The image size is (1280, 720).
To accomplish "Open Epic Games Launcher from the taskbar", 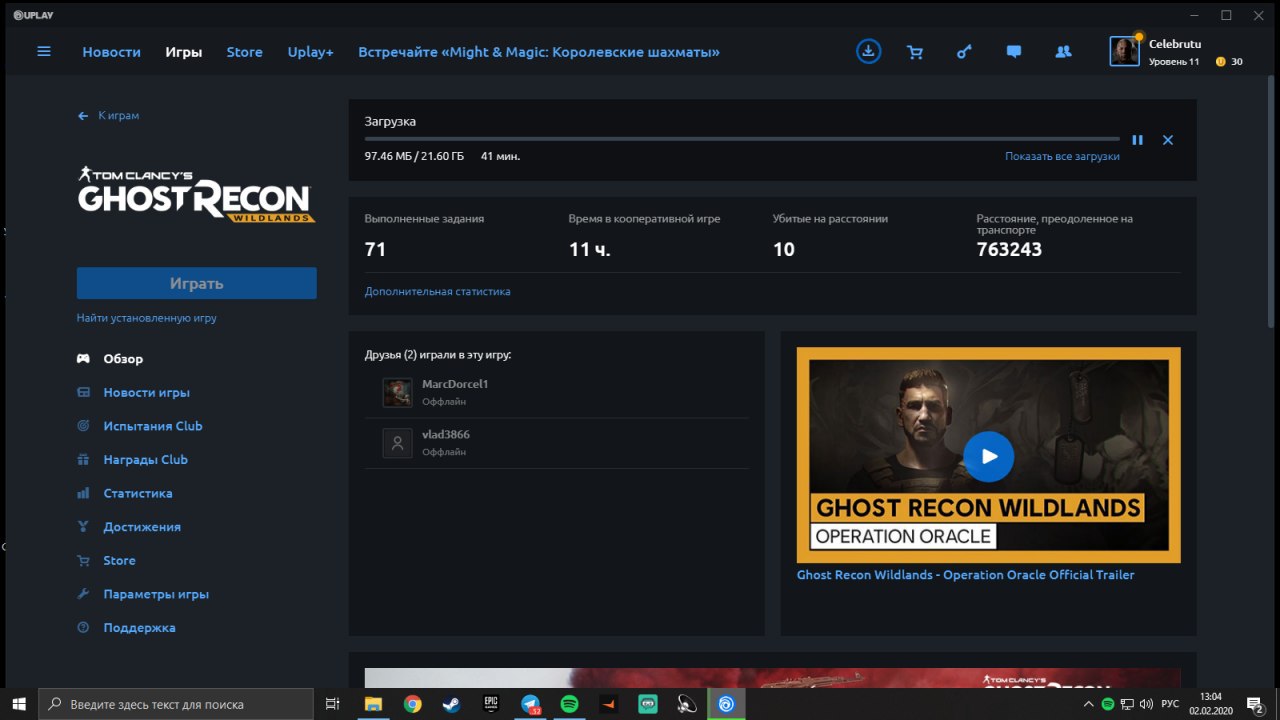I will [491, 704].
